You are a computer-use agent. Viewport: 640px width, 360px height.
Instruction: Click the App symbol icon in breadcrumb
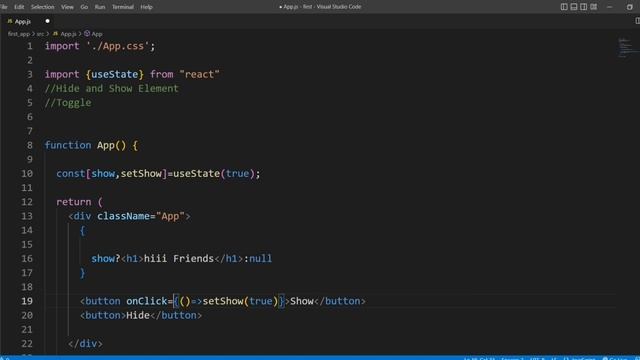click(87, 34)
